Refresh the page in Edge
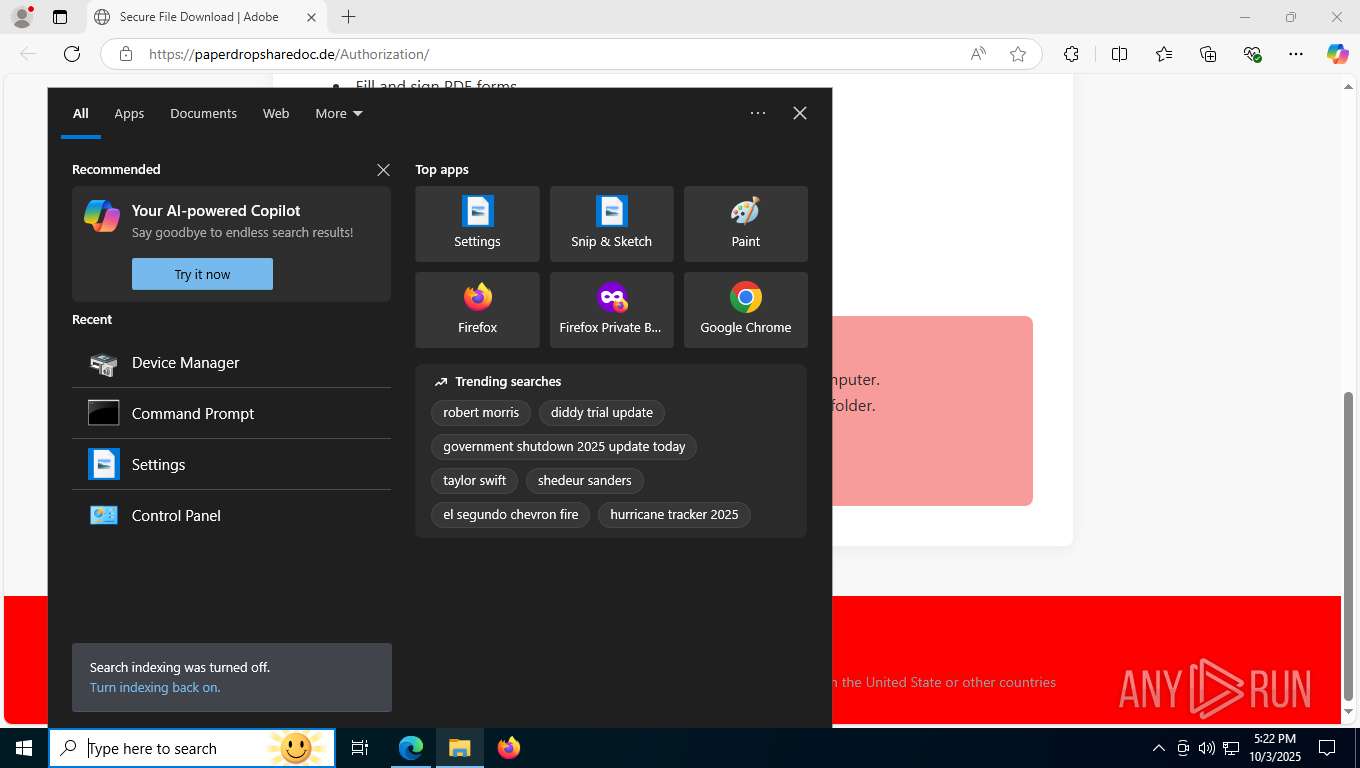1360x768 pixels. [72, 54]
